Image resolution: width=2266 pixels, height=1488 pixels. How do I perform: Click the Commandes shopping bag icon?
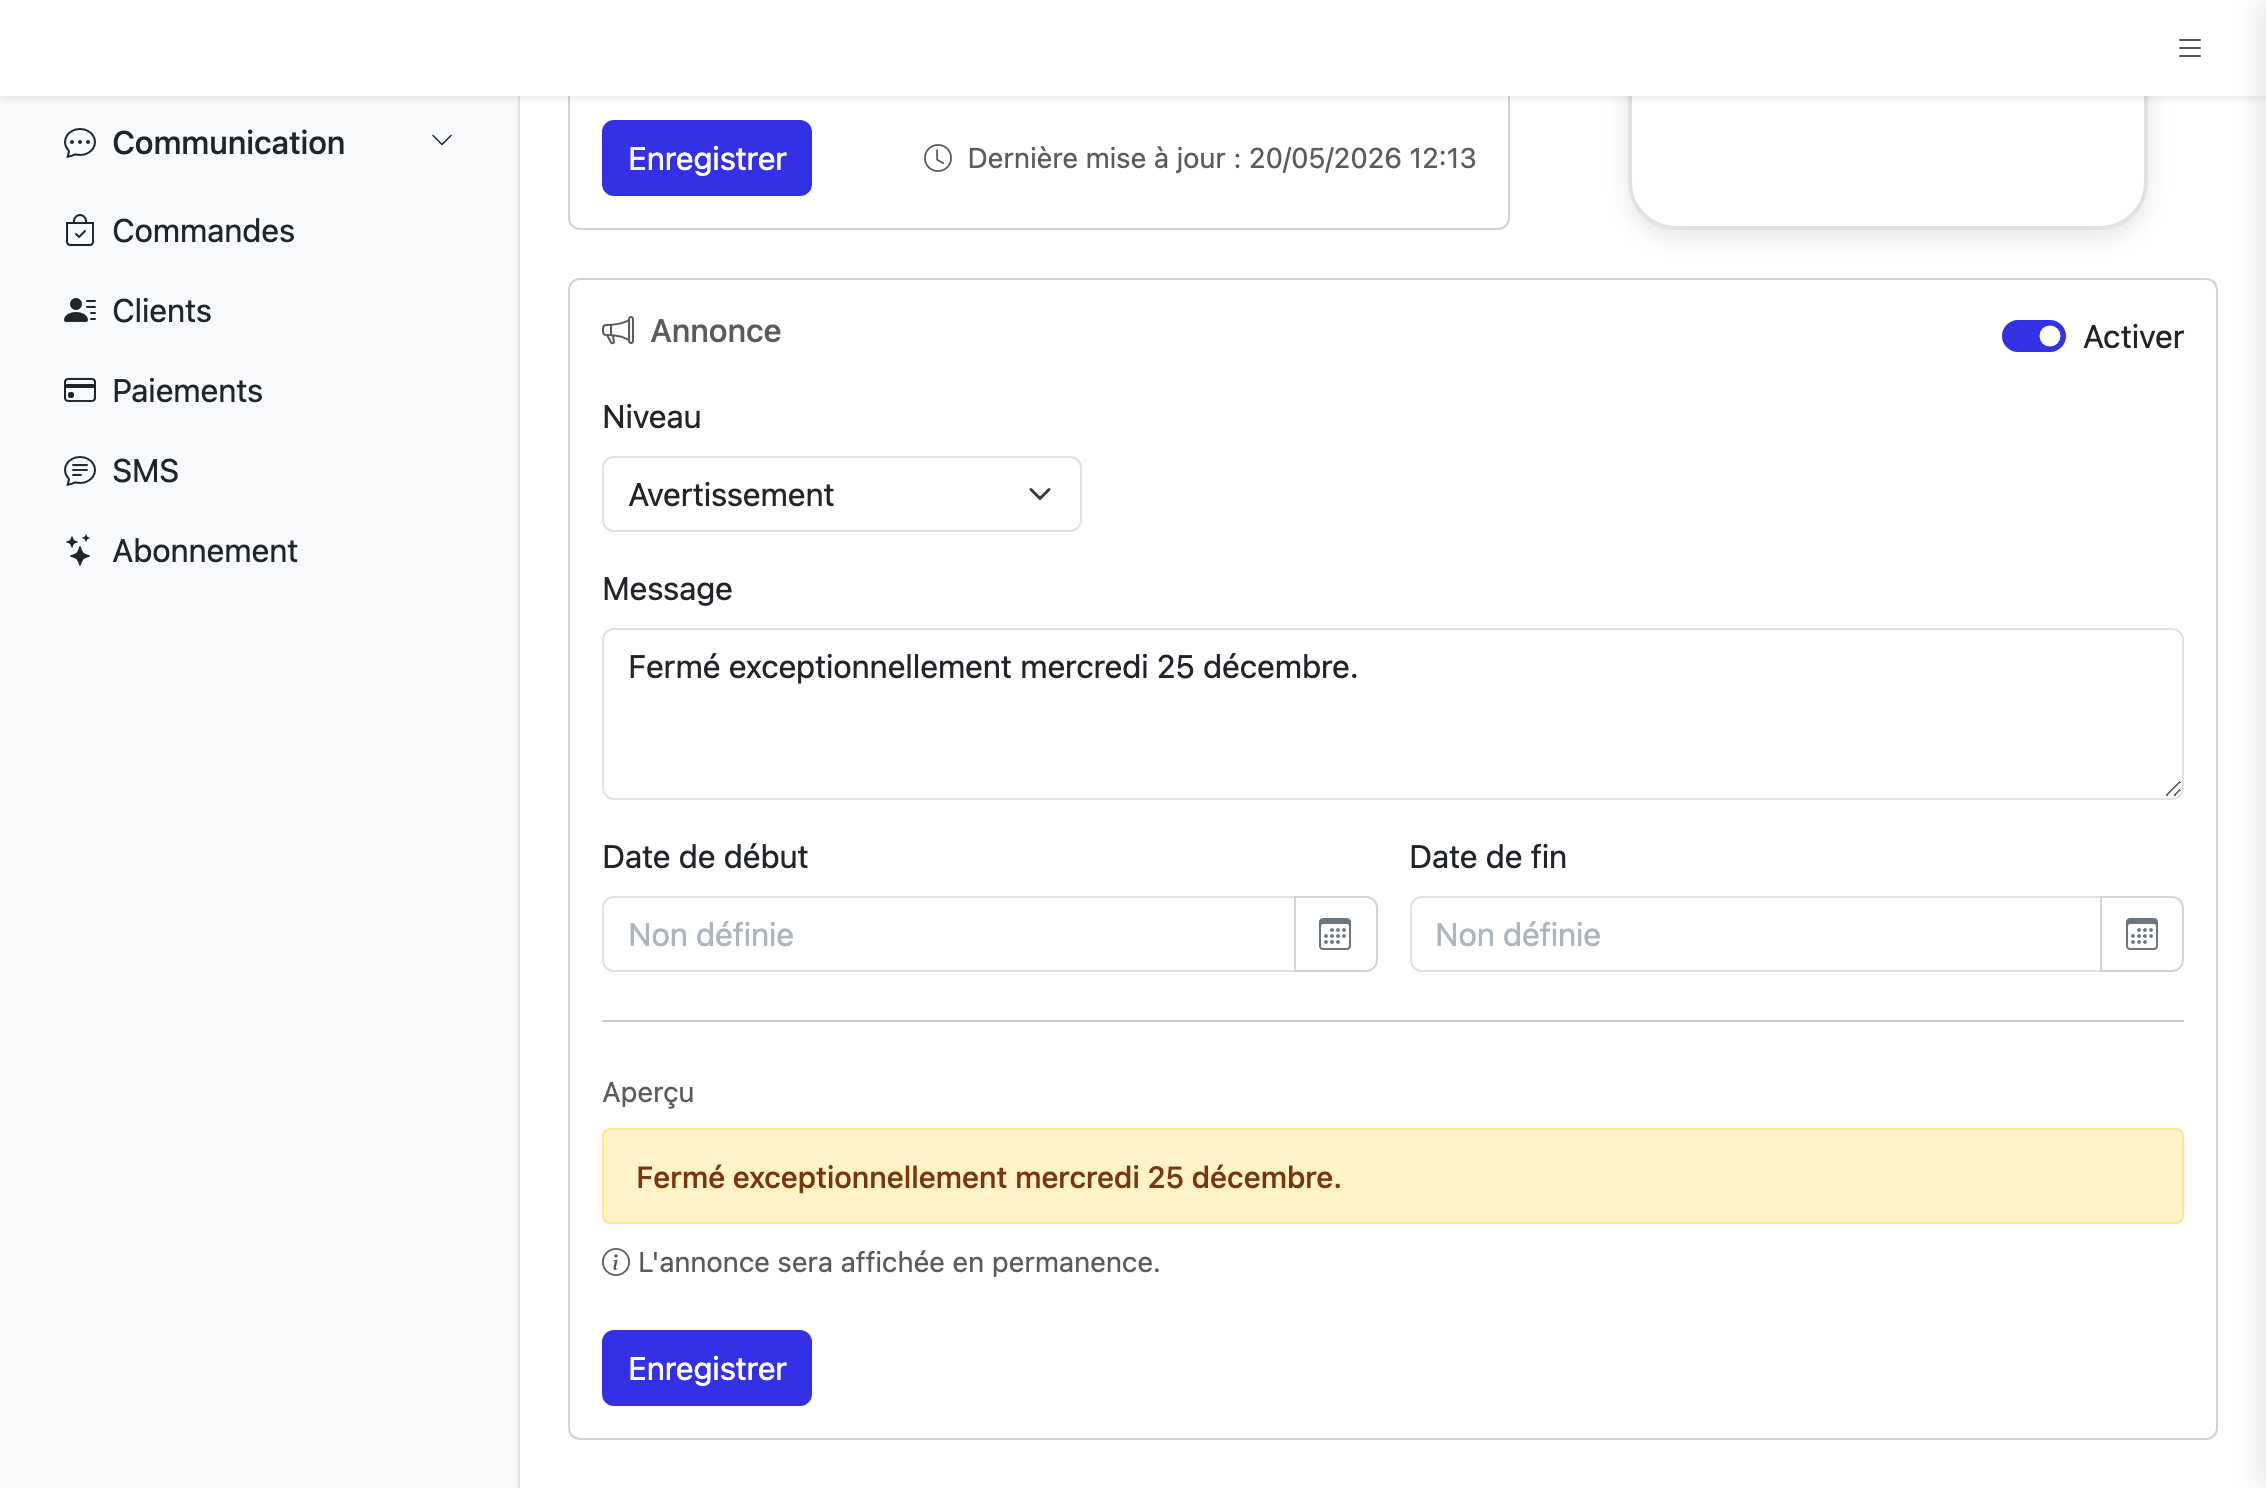point(80,231)
